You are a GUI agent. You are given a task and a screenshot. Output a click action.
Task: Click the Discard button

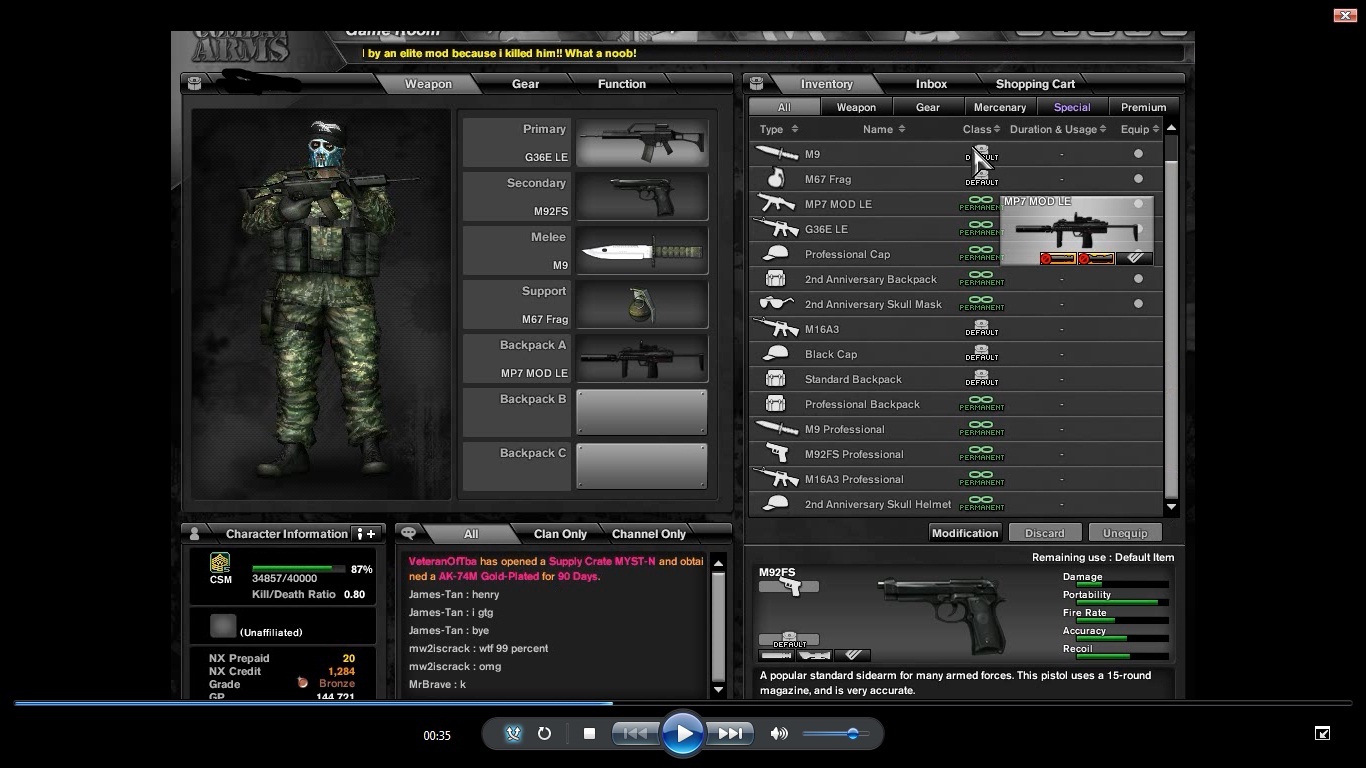1045,533
